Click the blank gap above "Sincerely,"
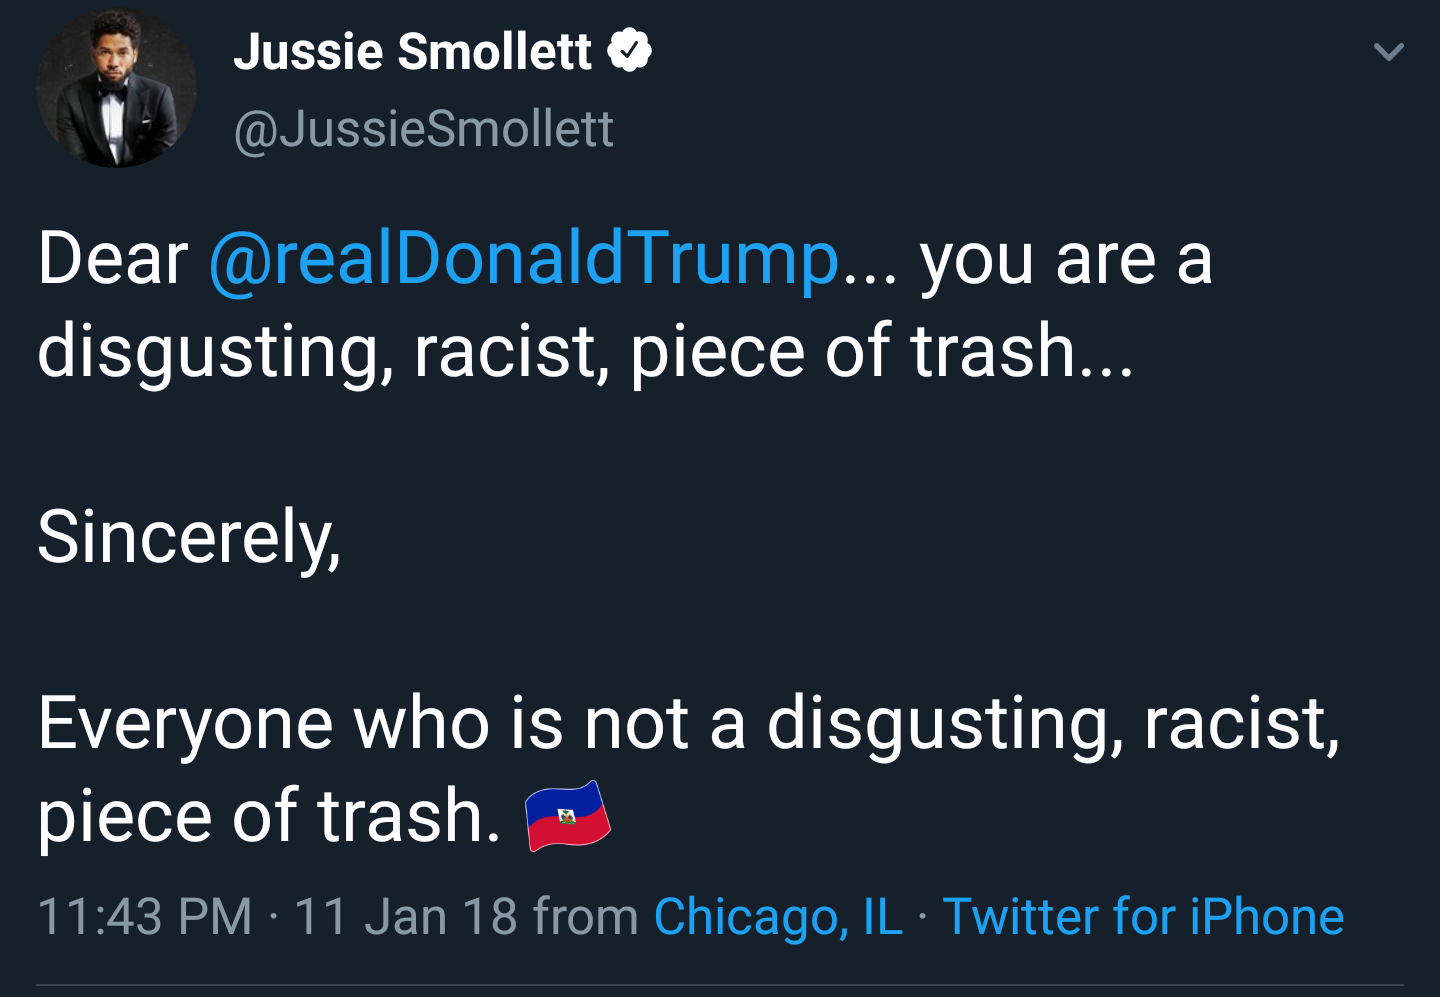This screenshot has width=1440, height=997. coord(720,445)
